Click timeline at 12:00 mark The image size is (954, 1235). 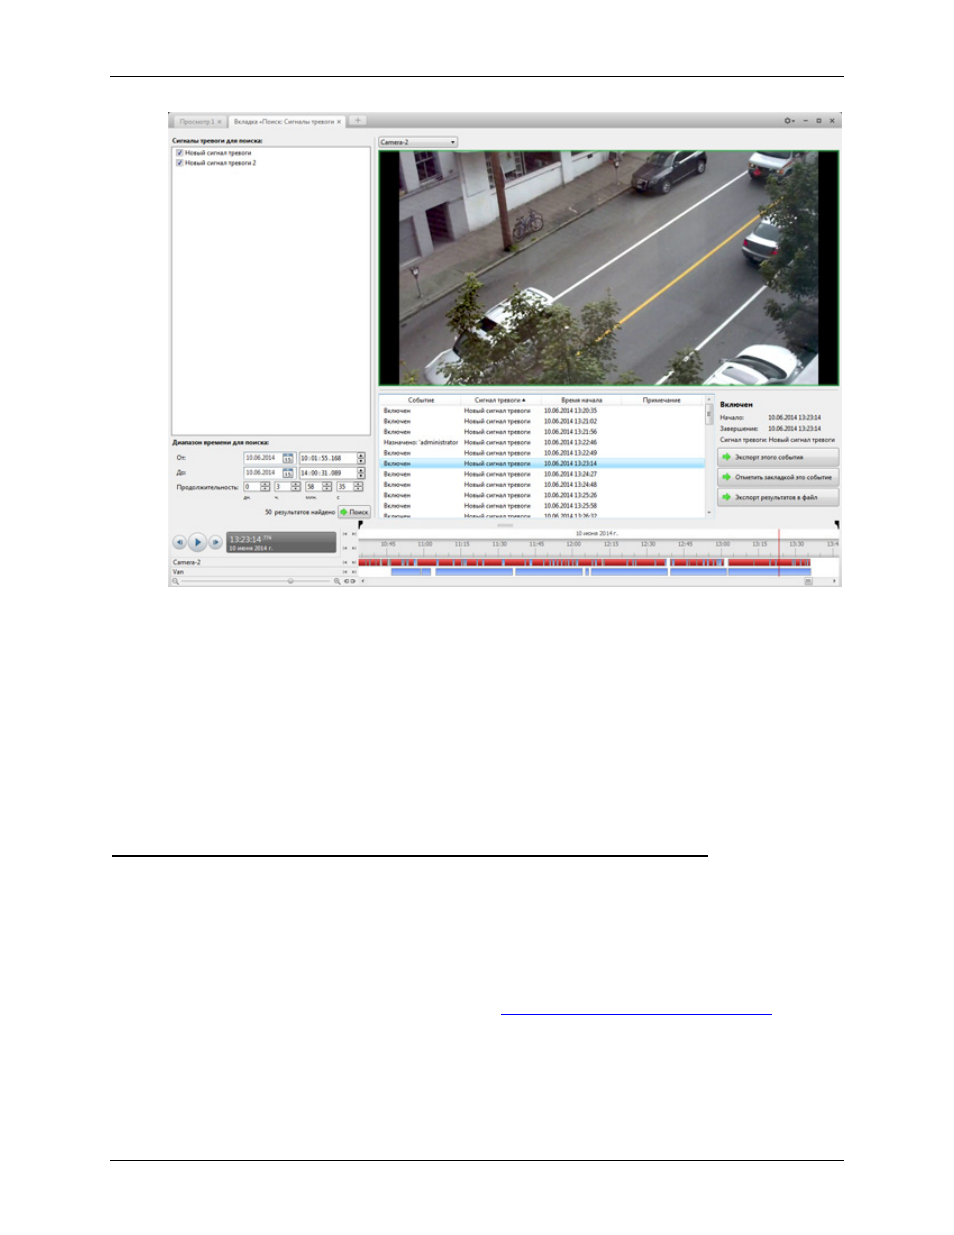(x=573, y=545)
